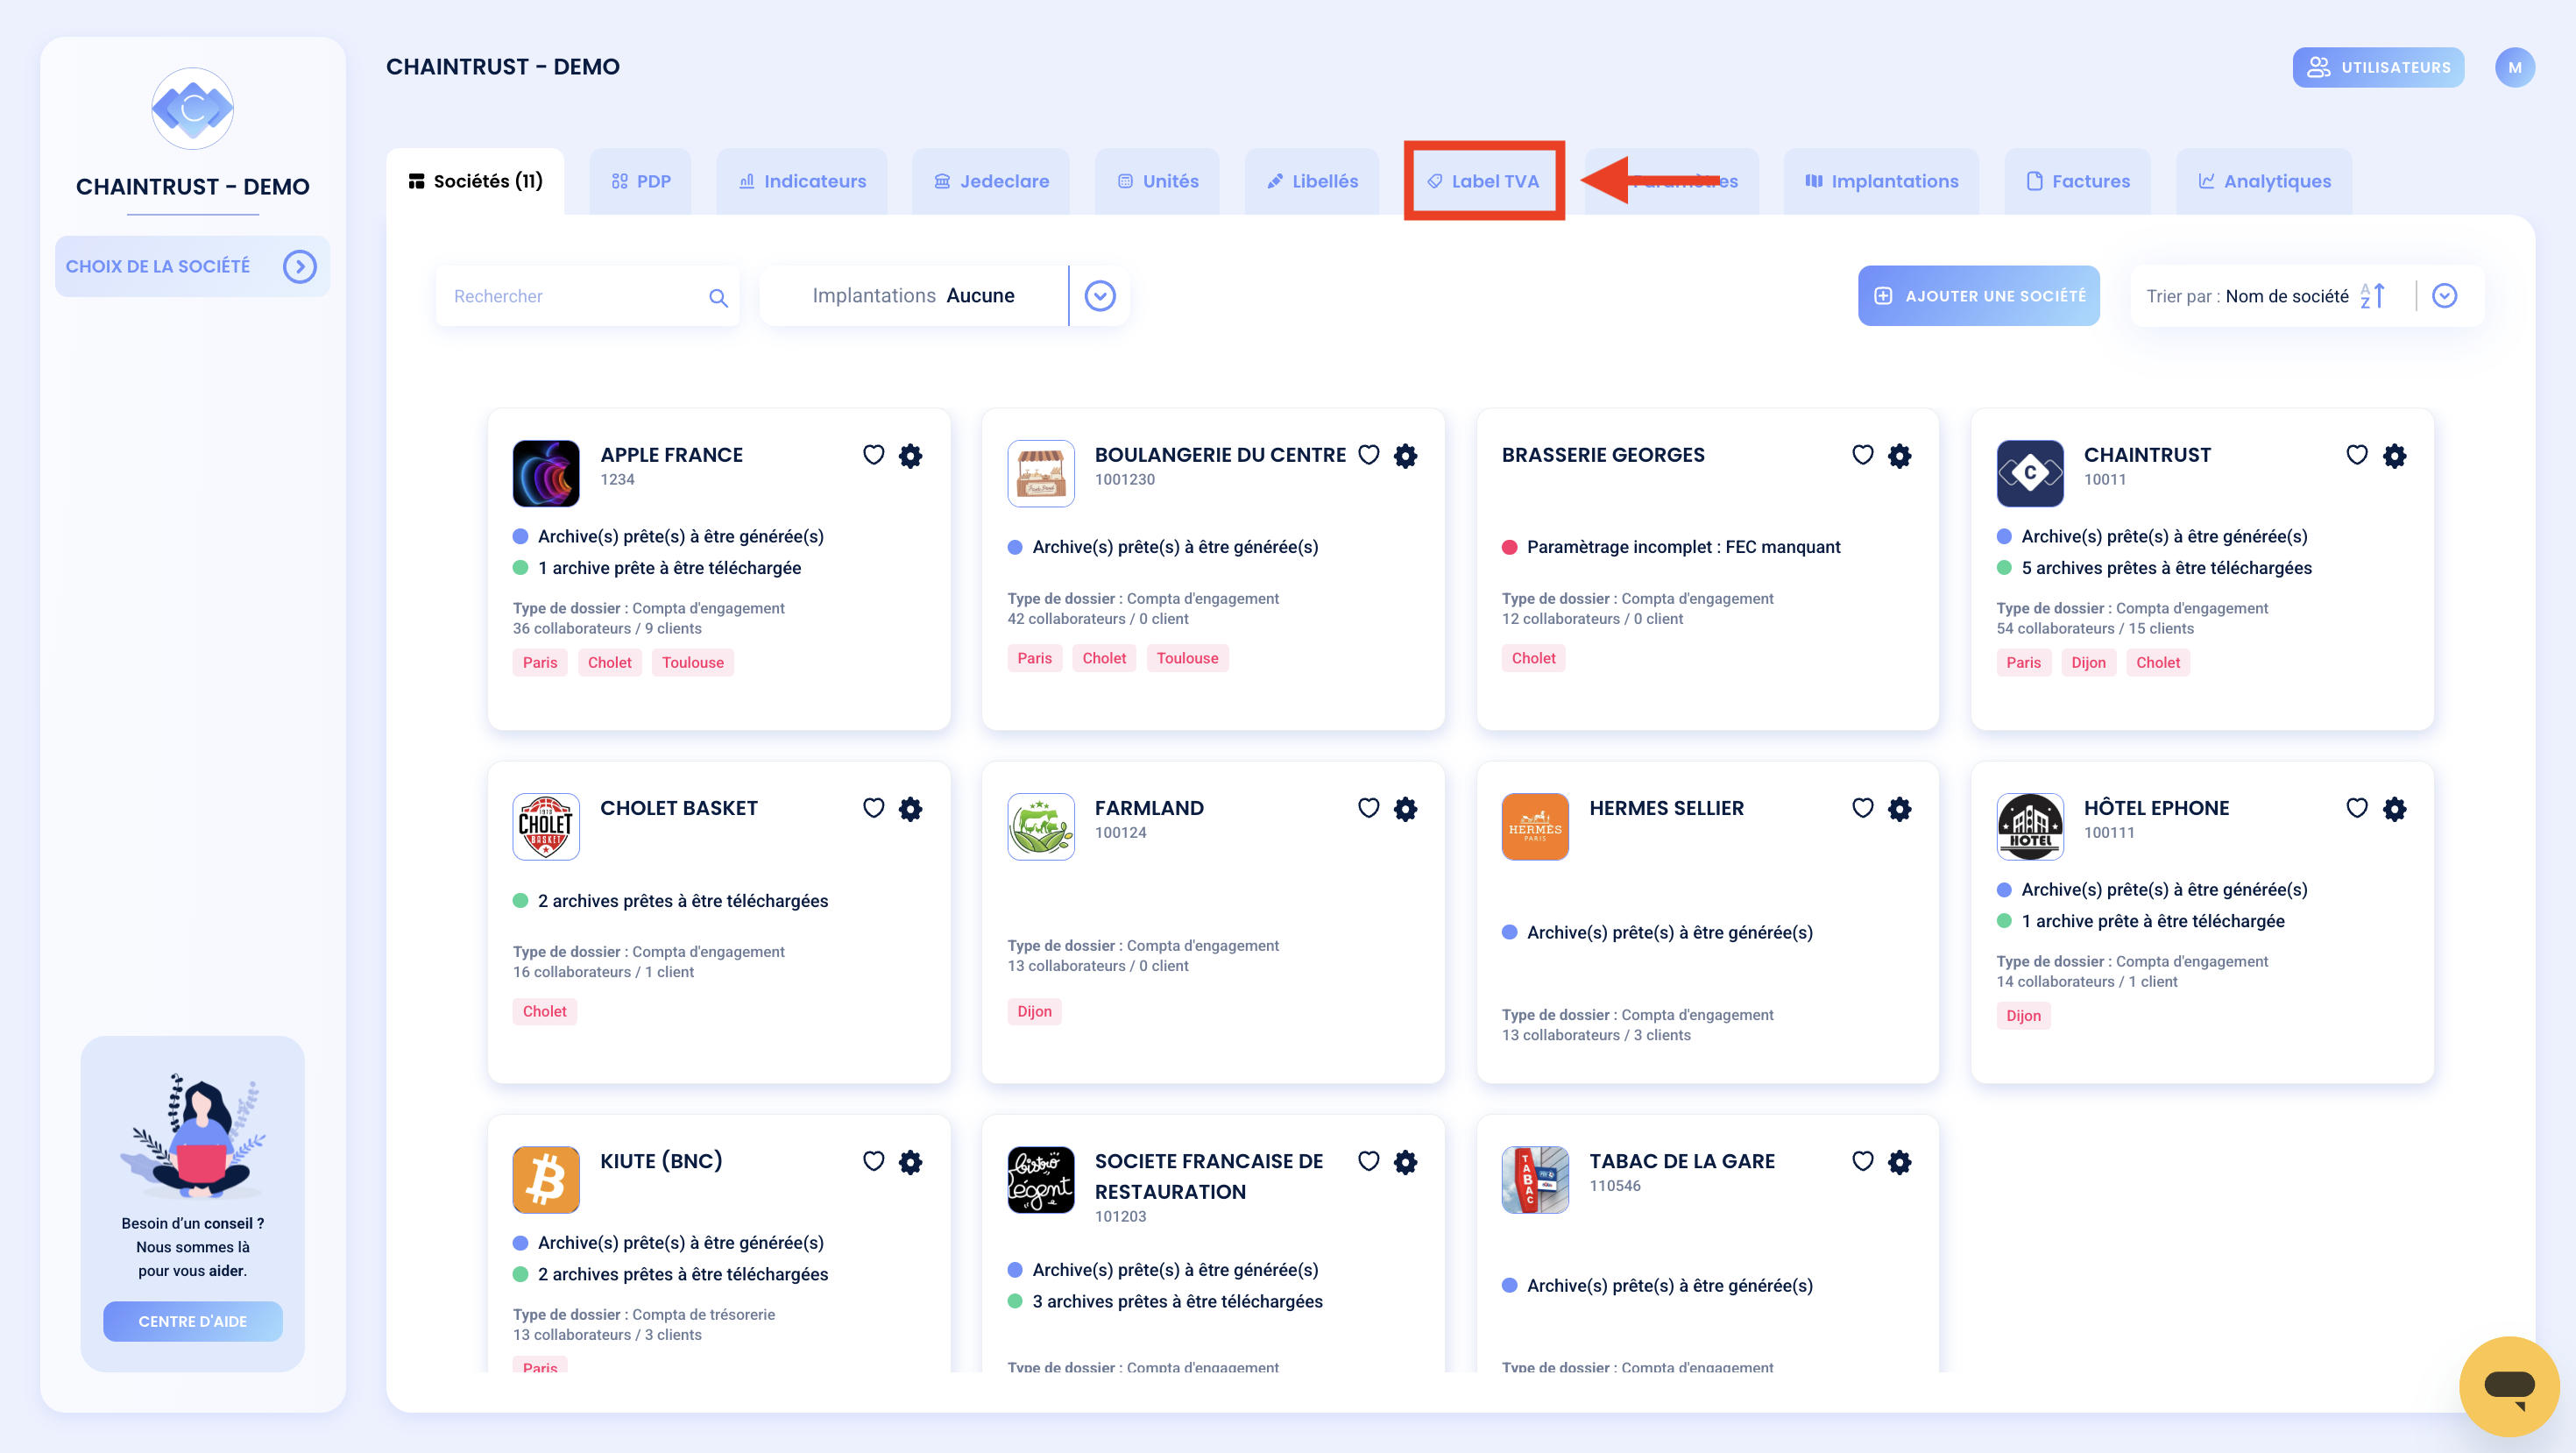Screen dimensions: 2576x1453
Task: Open settings gear for HERMES SELLIER
Action: coord(1899,809)
